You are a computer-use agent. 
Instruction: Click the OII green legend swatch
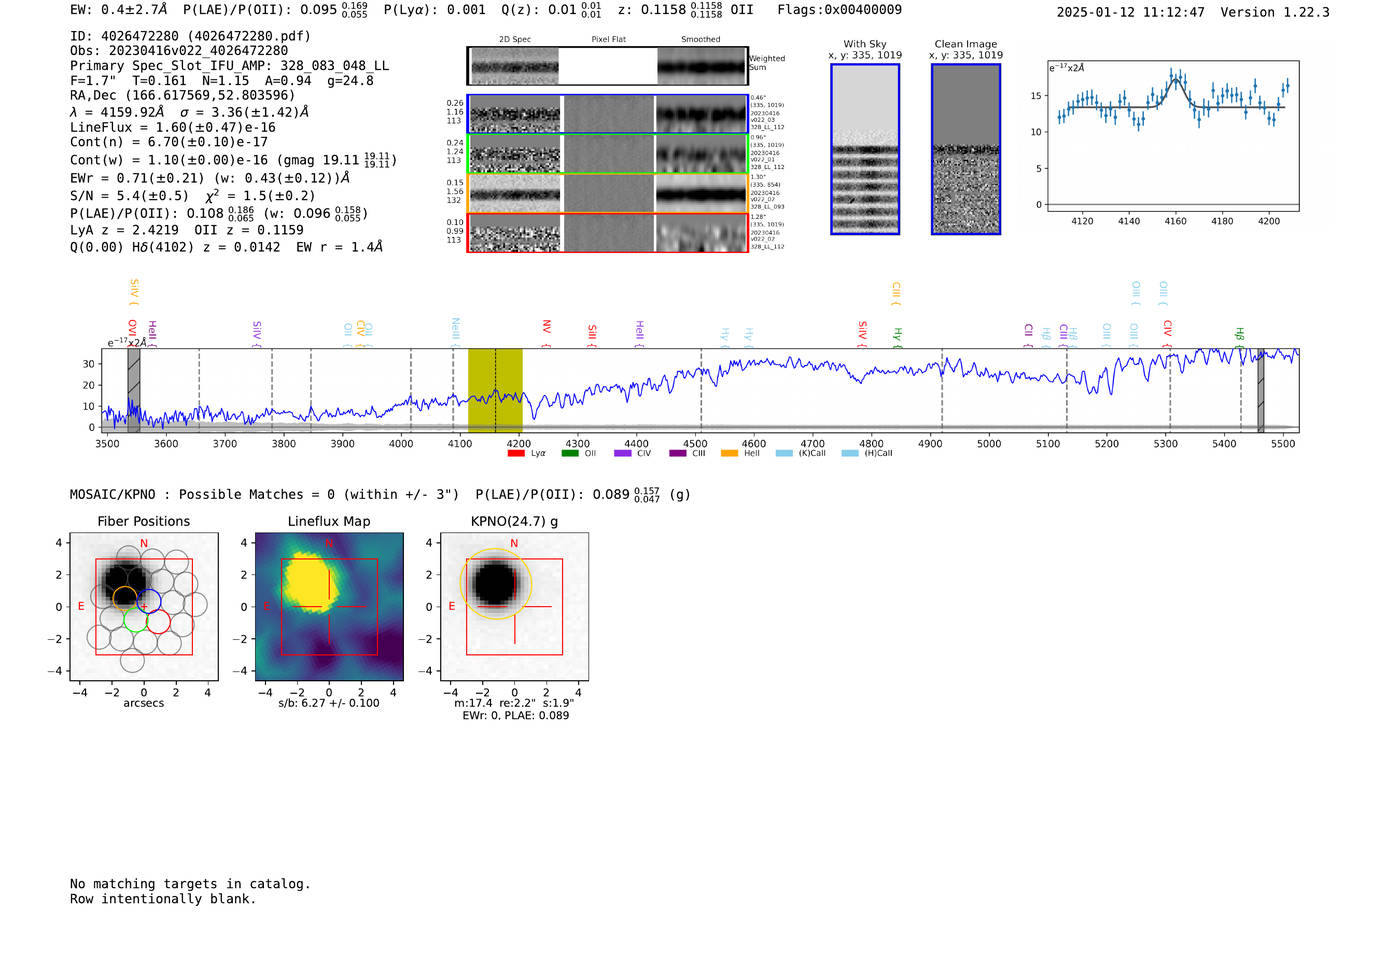coord(569,453)
